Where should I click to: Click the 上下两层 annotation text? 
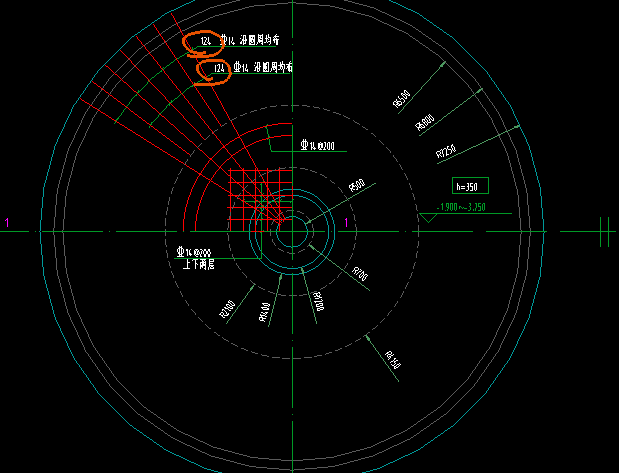pos(199,264)
